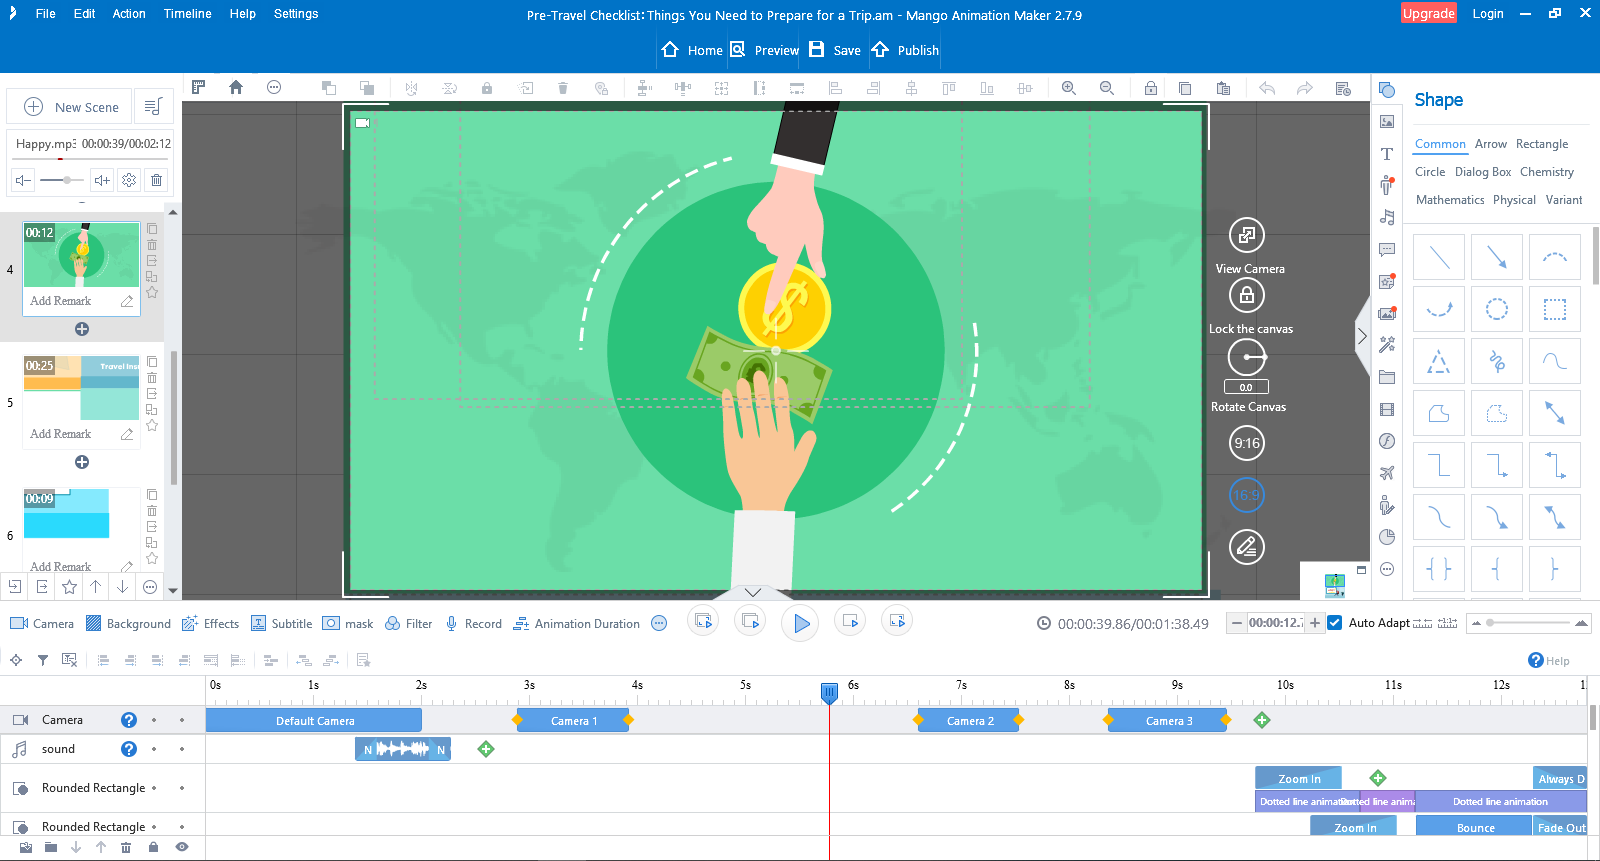Decrease scene duration with minus stepper
Image resolution: width=1600 pixels, height=861 pixels.
[1237, 623]
